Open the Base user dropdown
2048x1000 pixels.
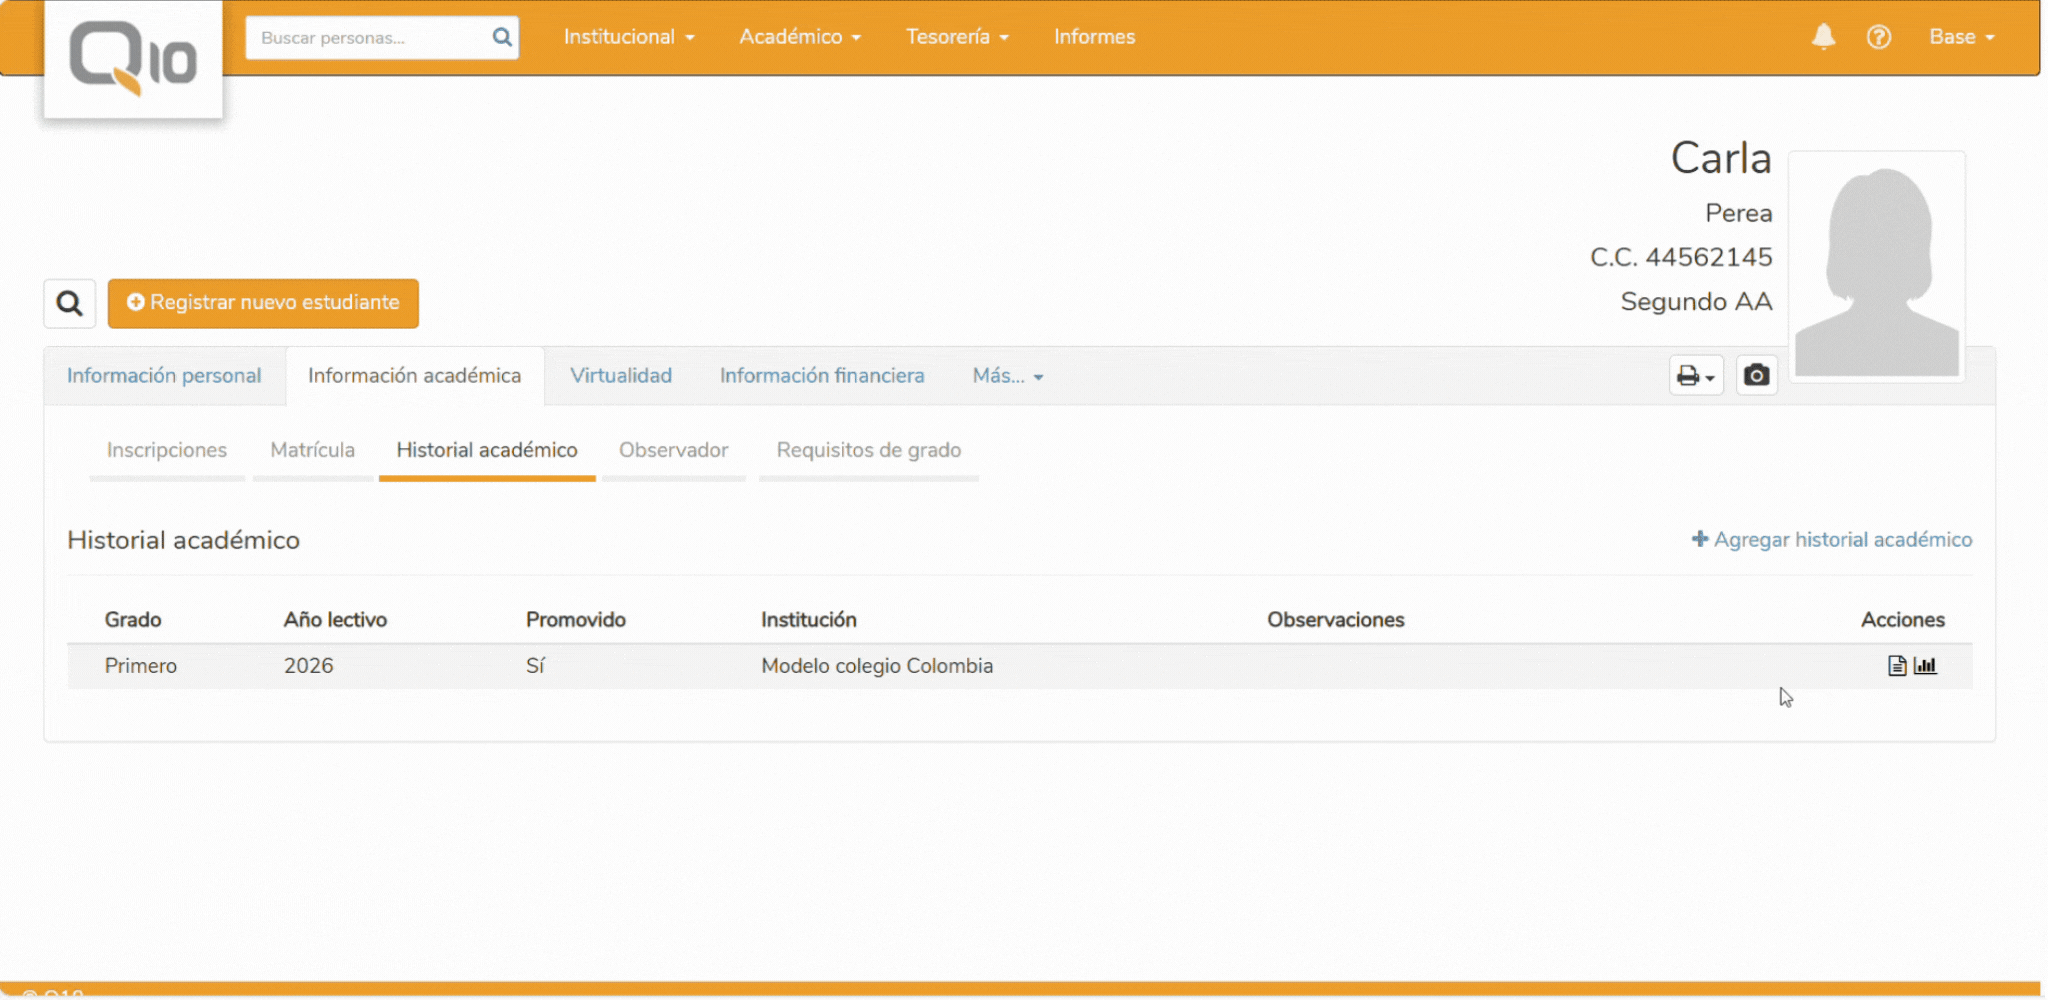(1961, 37)
